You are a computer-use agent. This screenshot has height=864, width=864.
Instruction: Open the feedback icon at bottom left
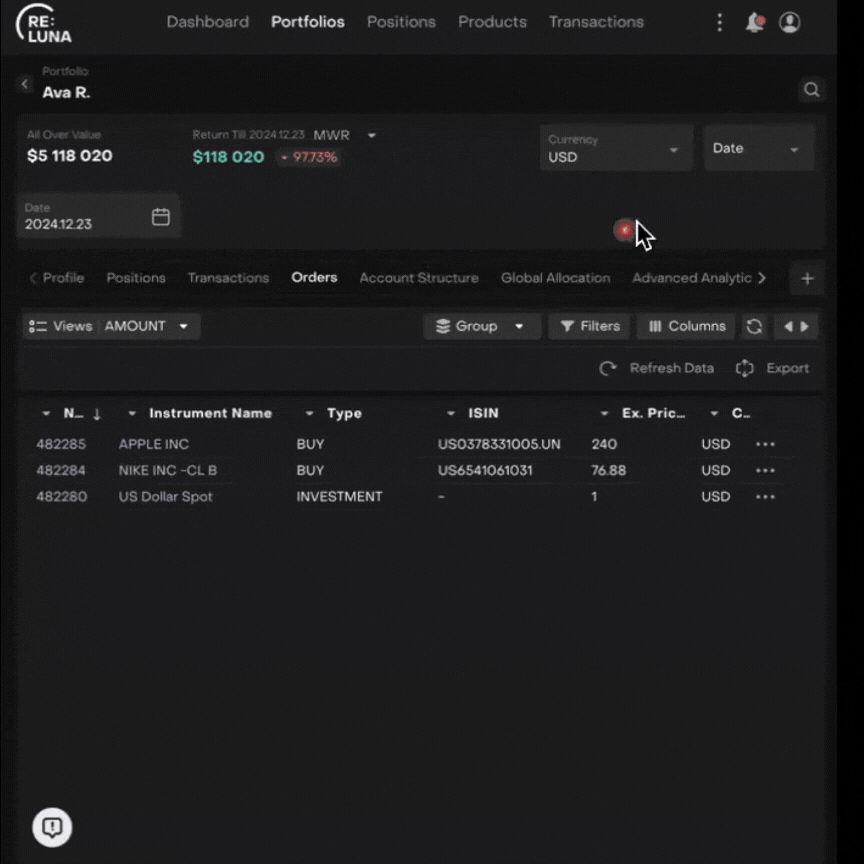[x=52, y=826]
